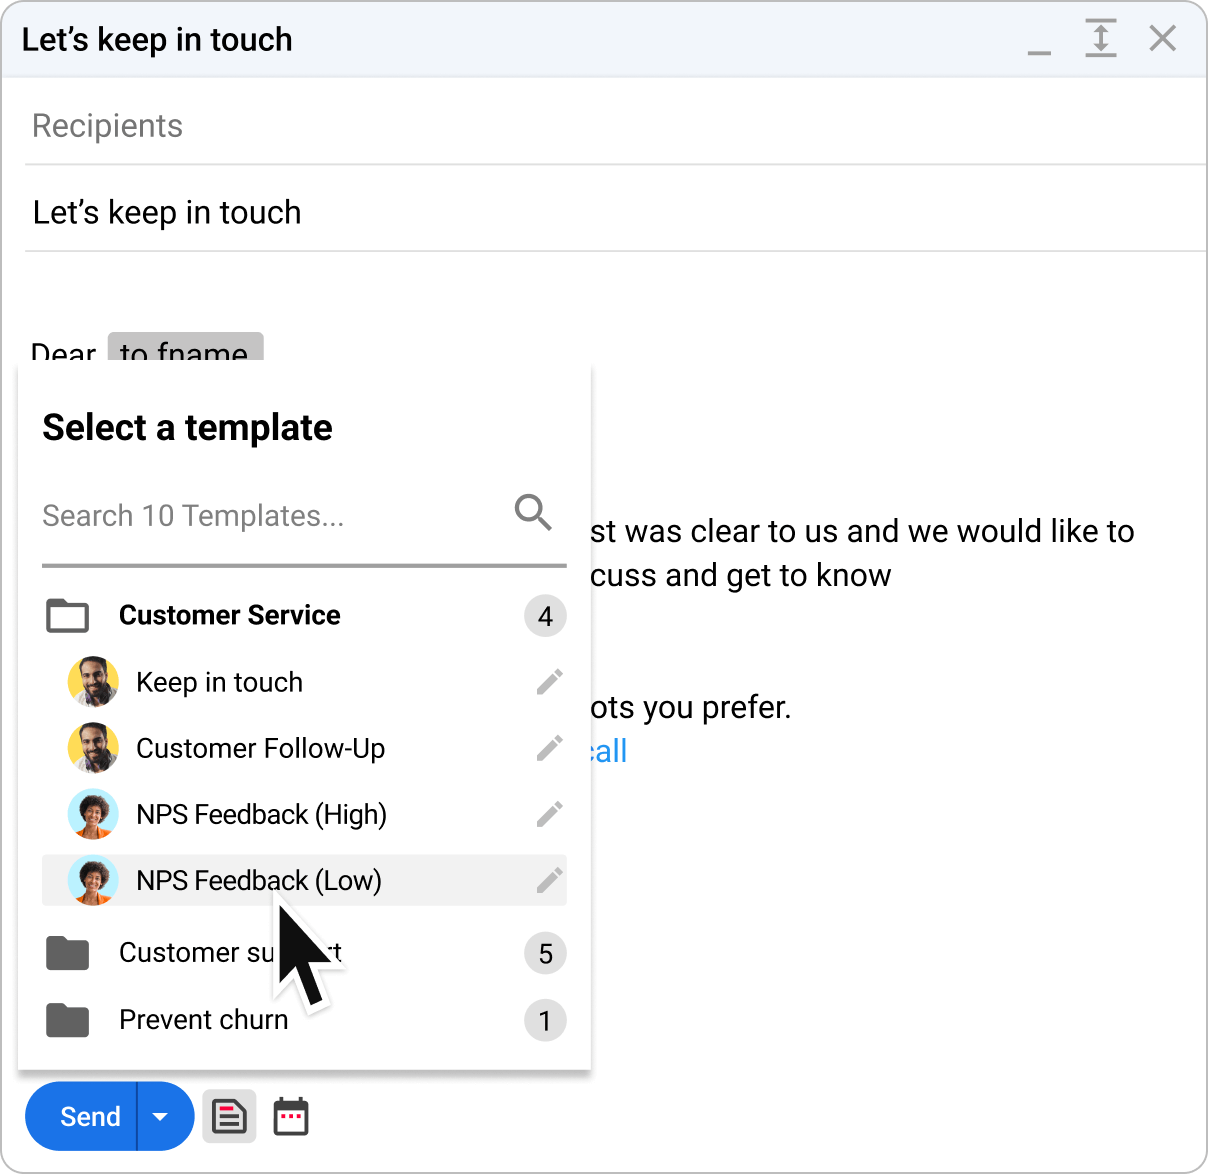
Task: Expand the compose window to full height
Action: (1101, 38)
